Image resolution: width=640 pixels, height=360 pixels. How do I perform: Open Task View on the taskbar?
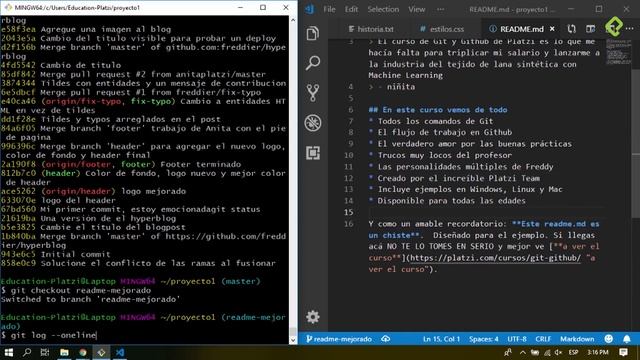pos(45,352)
